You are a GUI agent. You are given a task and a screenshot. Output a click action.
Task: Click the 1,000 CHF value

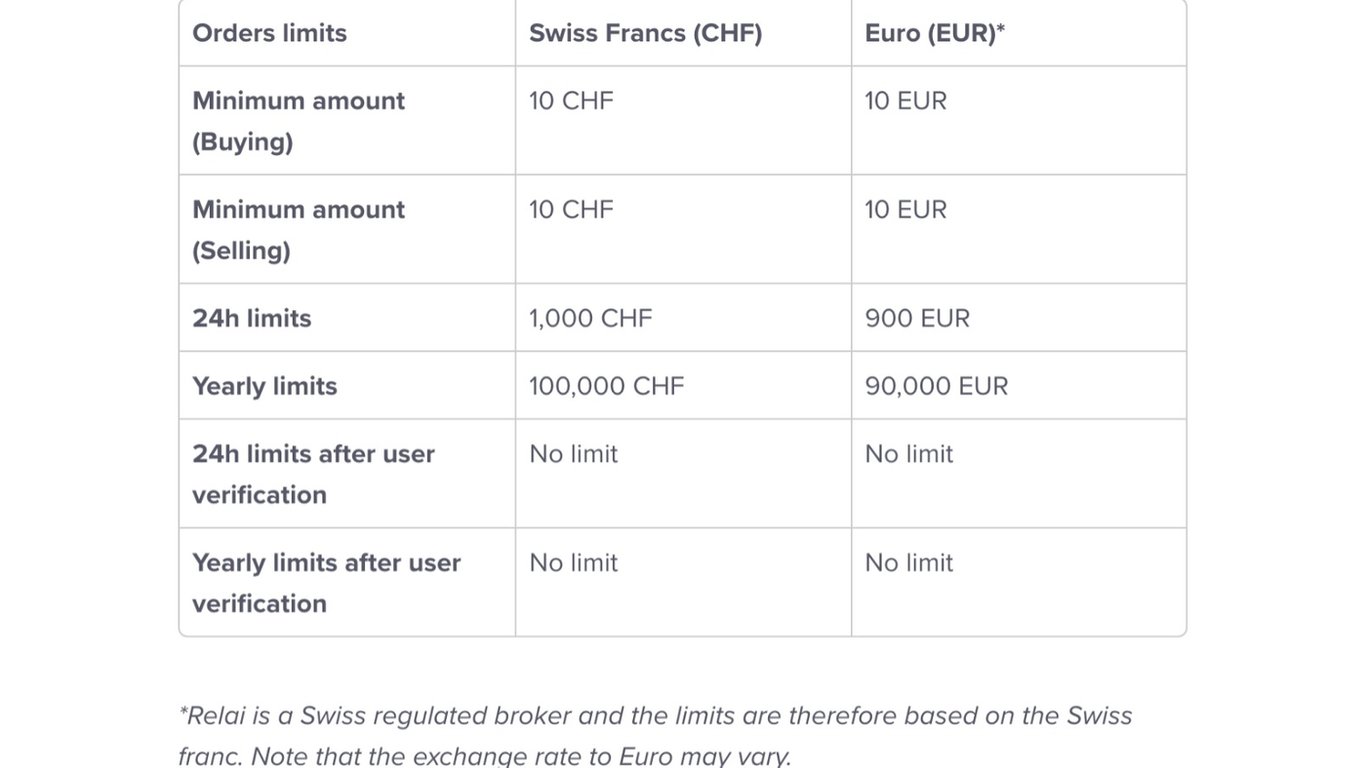click(x=591, y=318)
